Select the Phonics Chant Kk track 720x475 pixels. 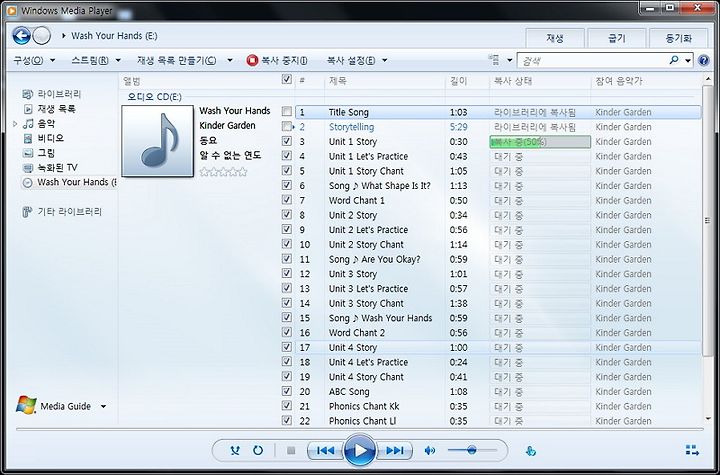tap(364, 406)
